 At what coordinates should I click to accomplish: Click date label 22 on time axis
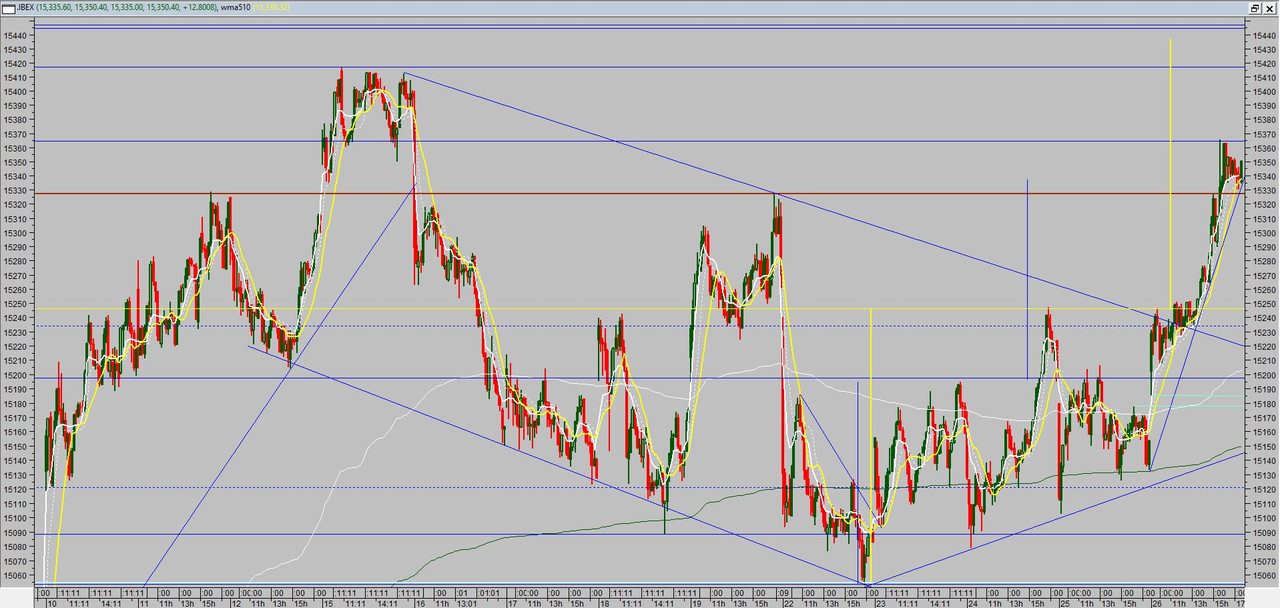[x=789, y=604]
